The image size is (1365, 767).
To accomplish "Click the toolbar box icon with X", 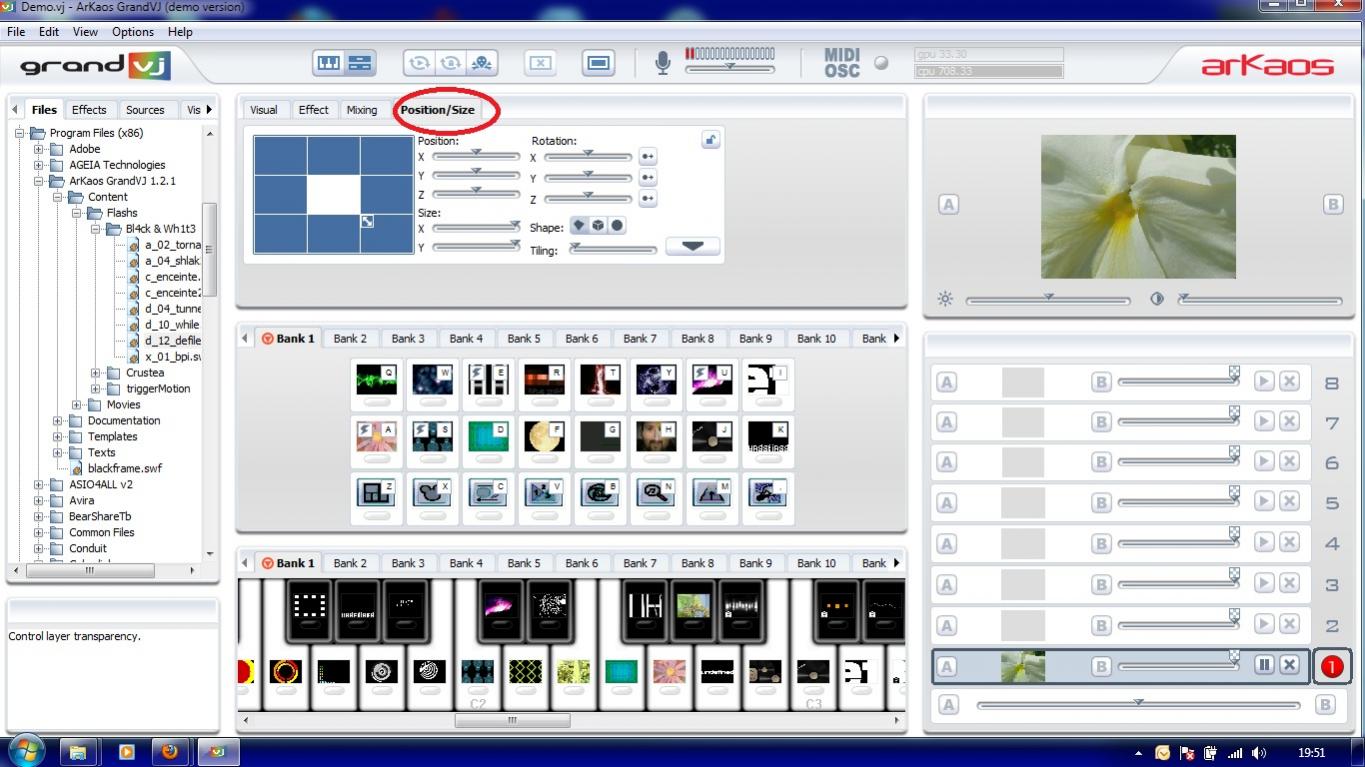I will [540, 64].
